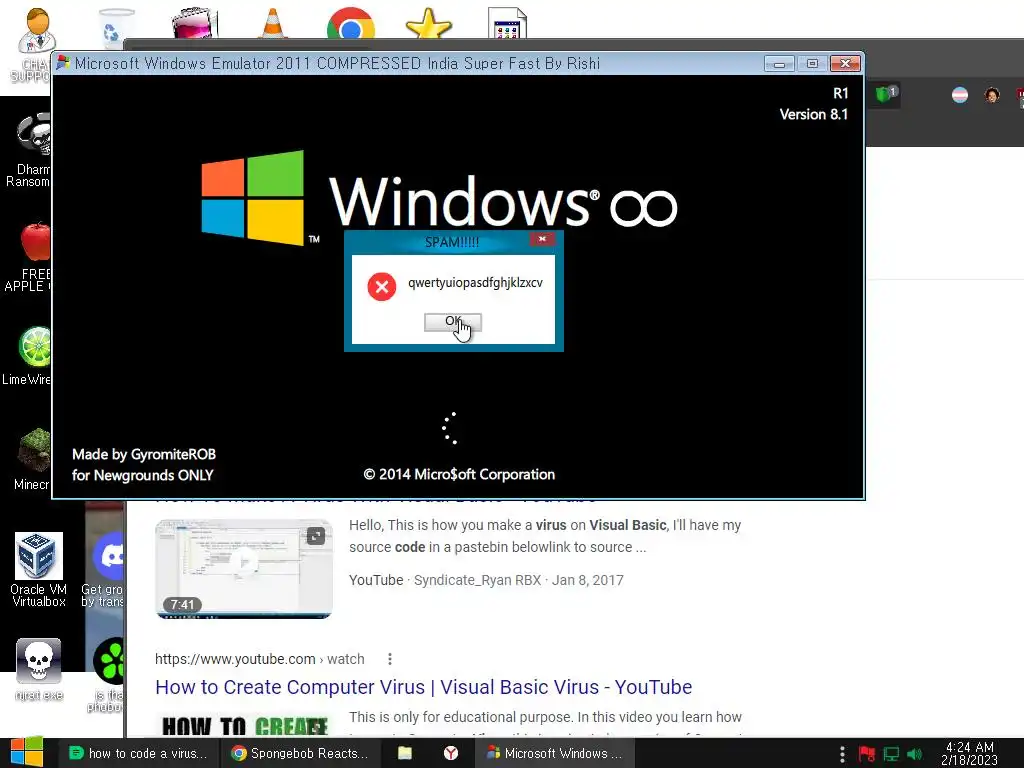Open the Minecraft desktop icon
The image size is (1024, 768).
31,458
